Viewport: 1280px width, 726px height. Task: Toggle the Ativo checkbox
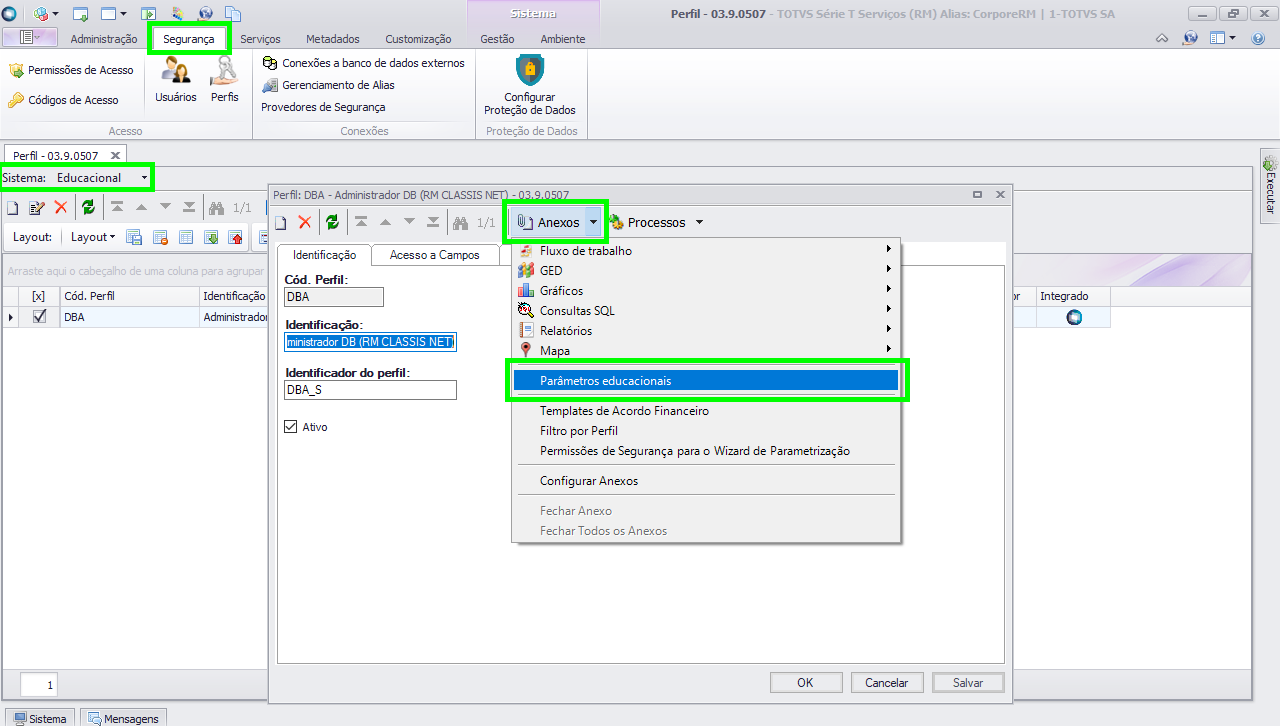coord(292,427)
